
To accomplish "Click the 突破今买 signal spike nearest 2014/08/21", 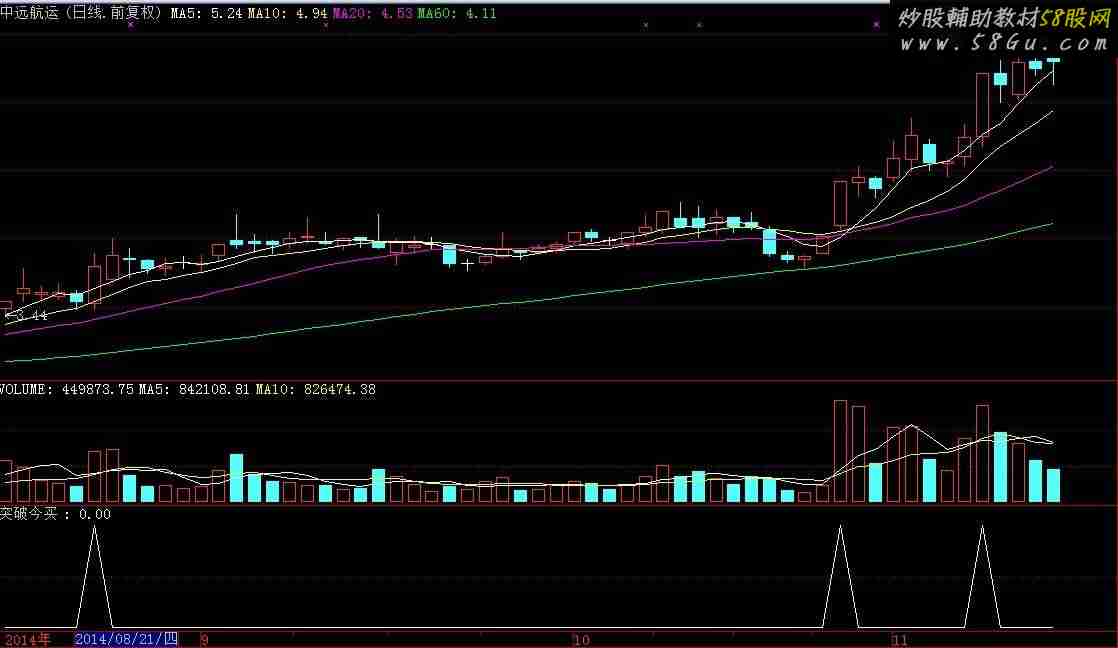I will [x=94, y=577].
